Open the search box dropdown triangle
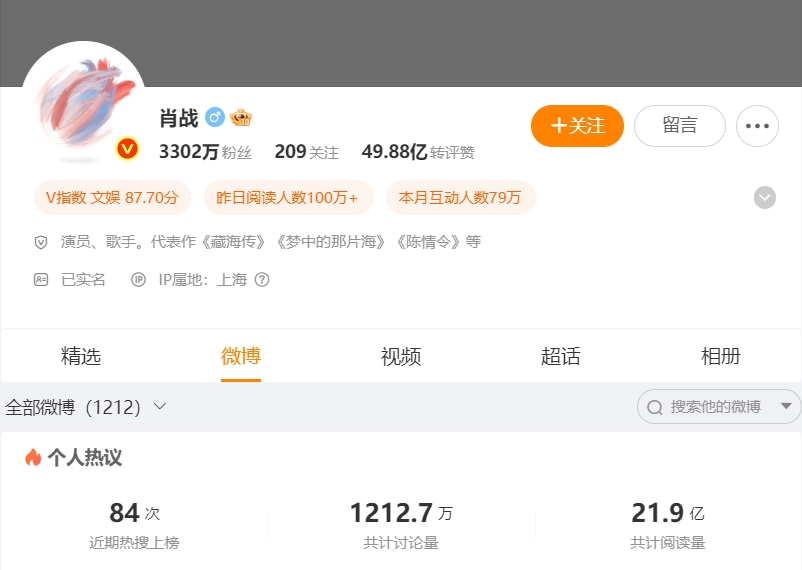This screenshot has height=570, width=802. point(786,406)
